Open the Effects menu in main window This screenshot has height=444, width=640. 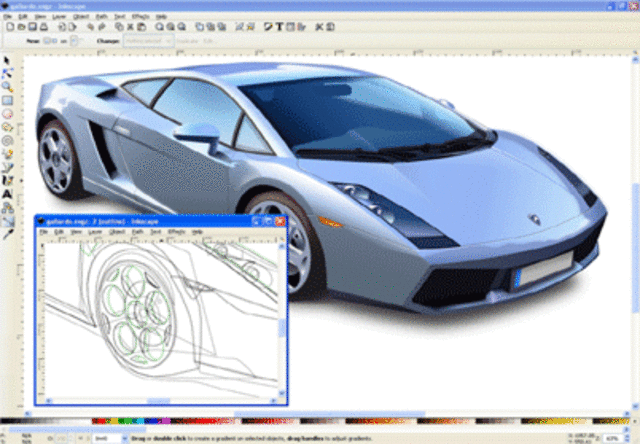tap(140, 16)
